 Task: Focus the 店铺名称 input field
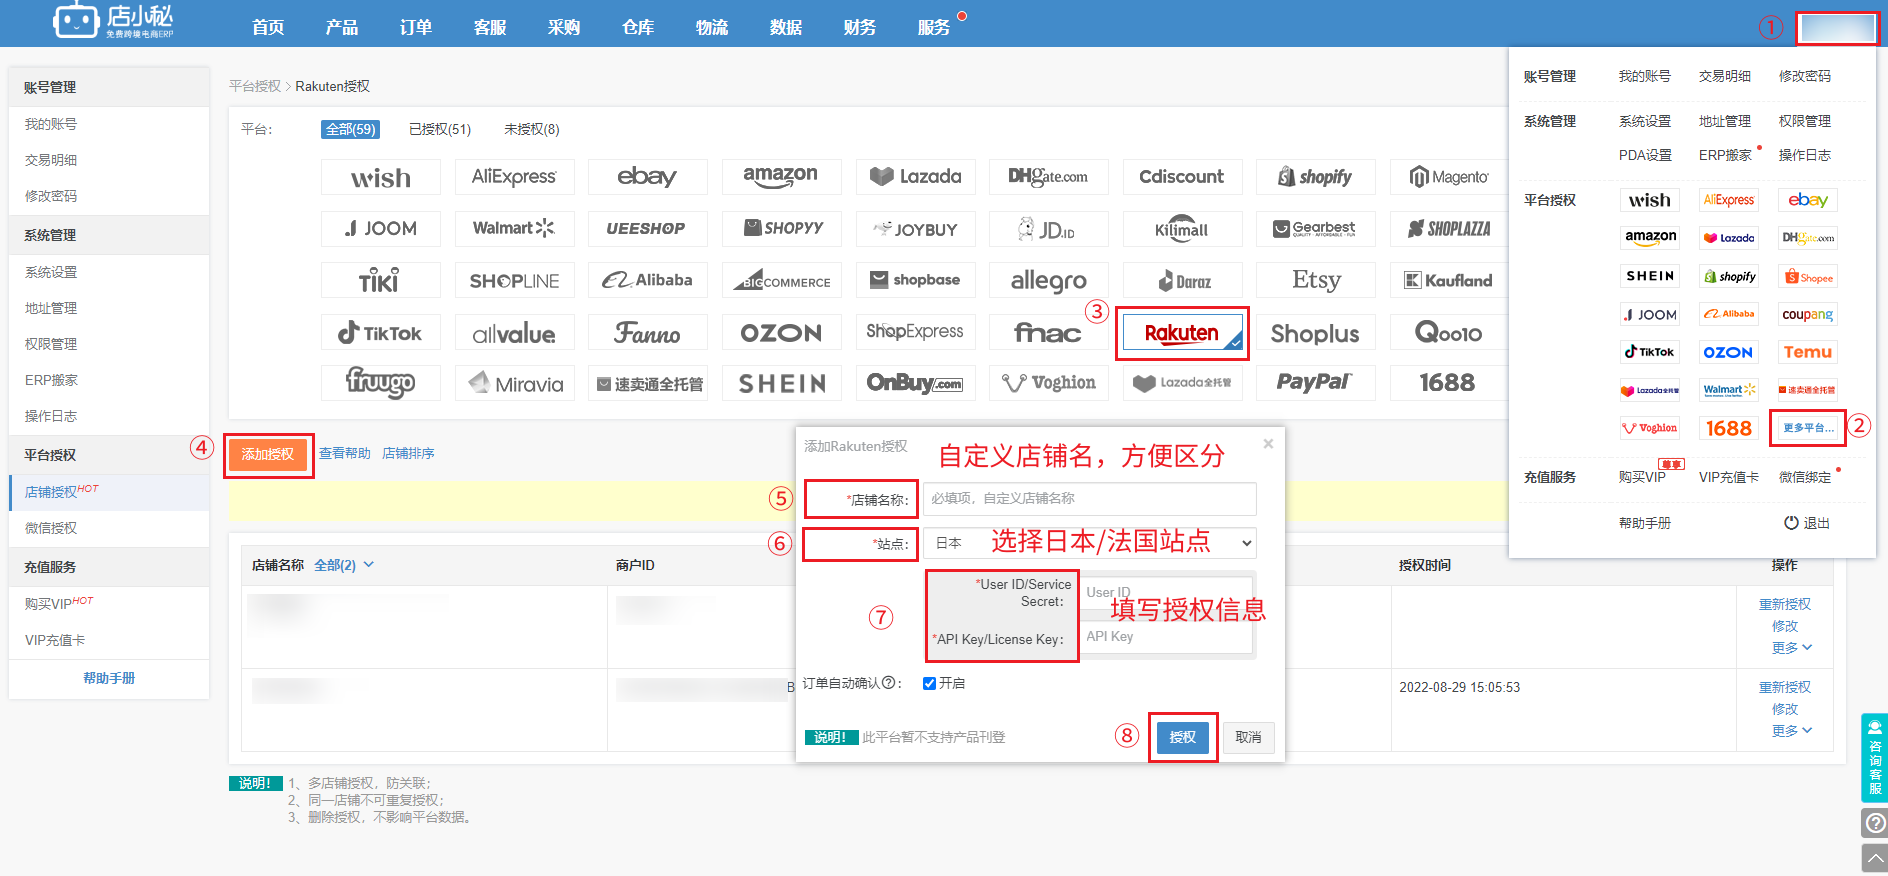1089,498
